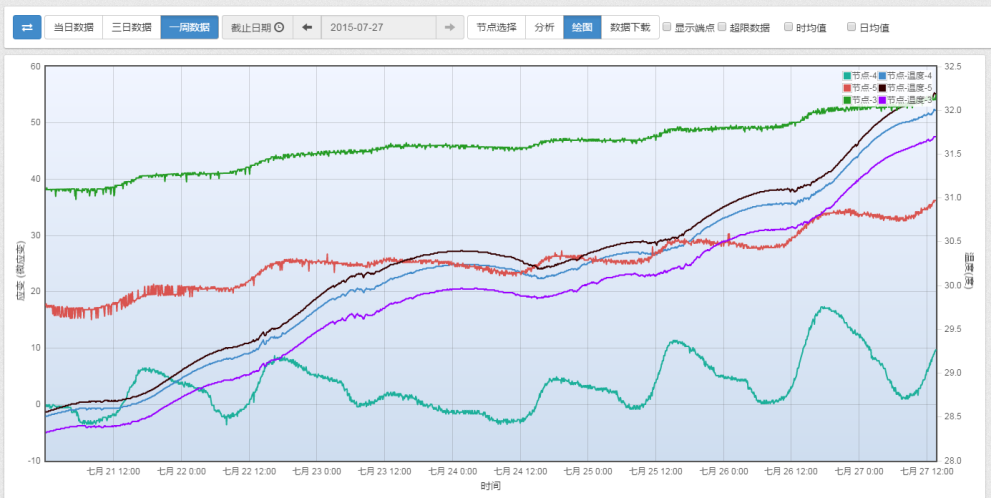Image resolution: width=991 pixels, height=498 pixels.
Task: Click the 分析 button
Action: (x=544, y=27)
